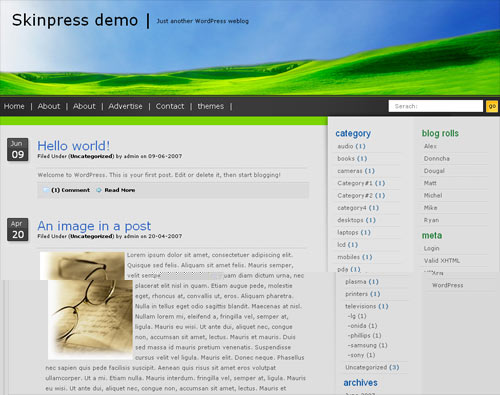
Task: Open the Hello world! post title
Action: (74, 146)
